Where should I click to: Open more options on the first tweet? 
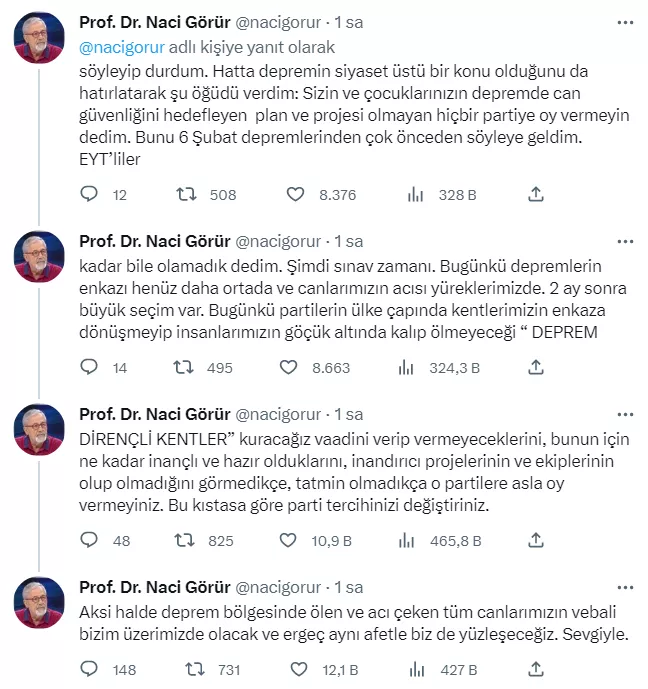click(x=625, y=21)
